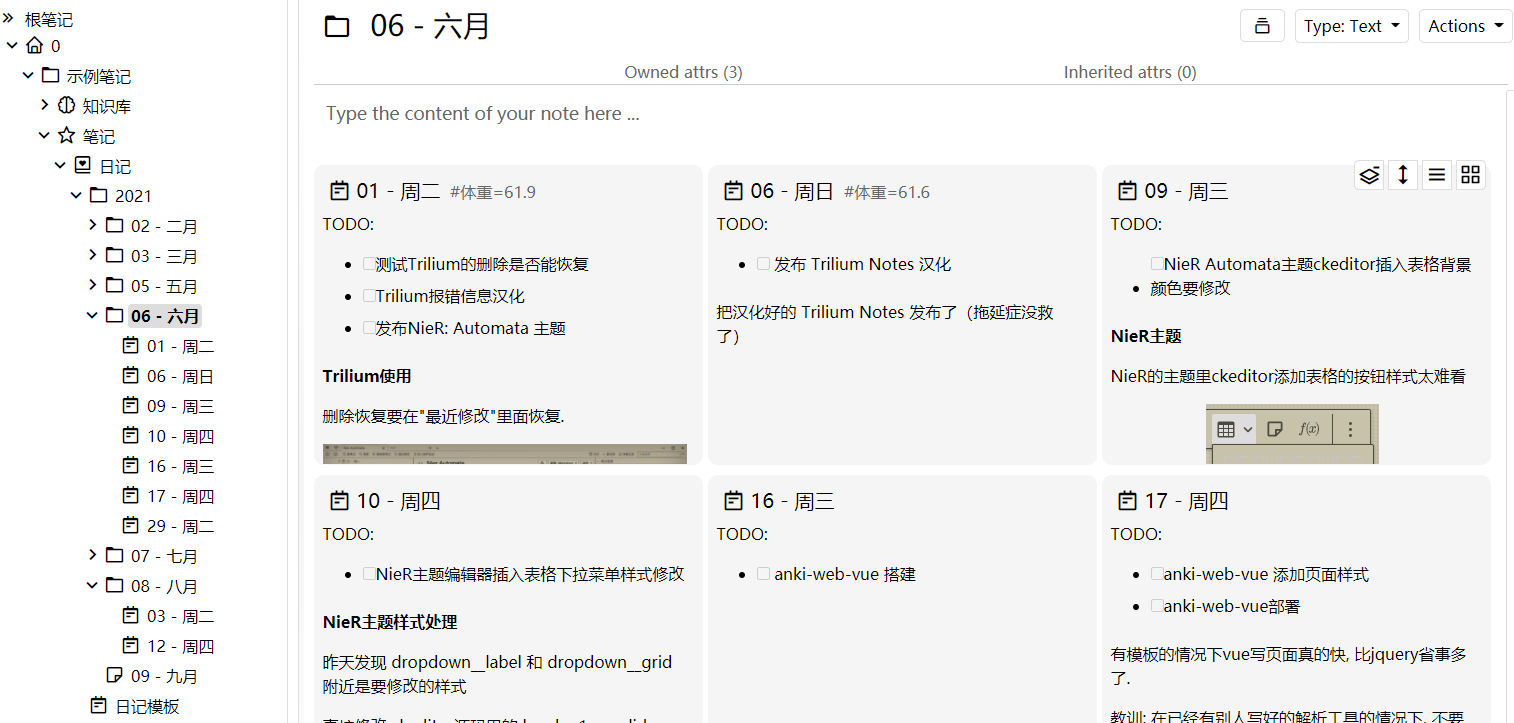
Task: Click the home icon beside note 0
Action: tap(35, 46)
